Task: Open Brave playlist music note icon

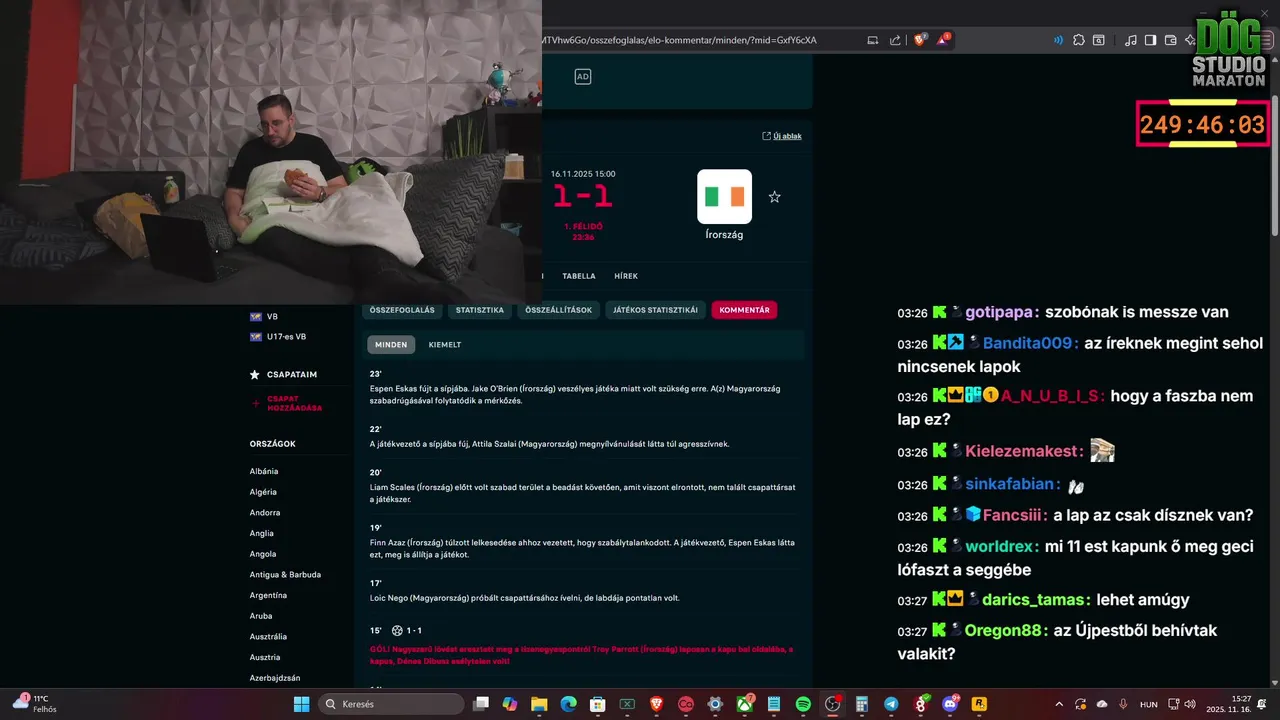Action: 1131,40
